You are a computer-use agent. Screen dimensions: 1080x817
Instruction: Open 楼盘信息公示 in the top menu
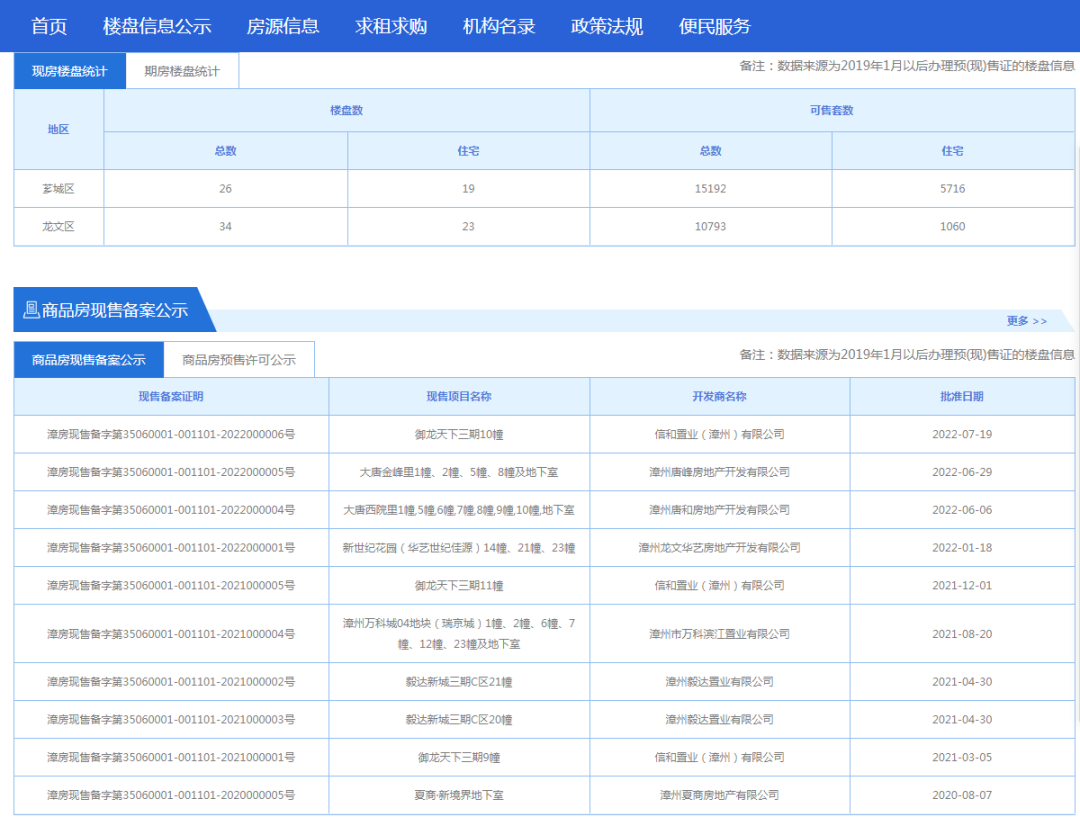pos(157,26)
